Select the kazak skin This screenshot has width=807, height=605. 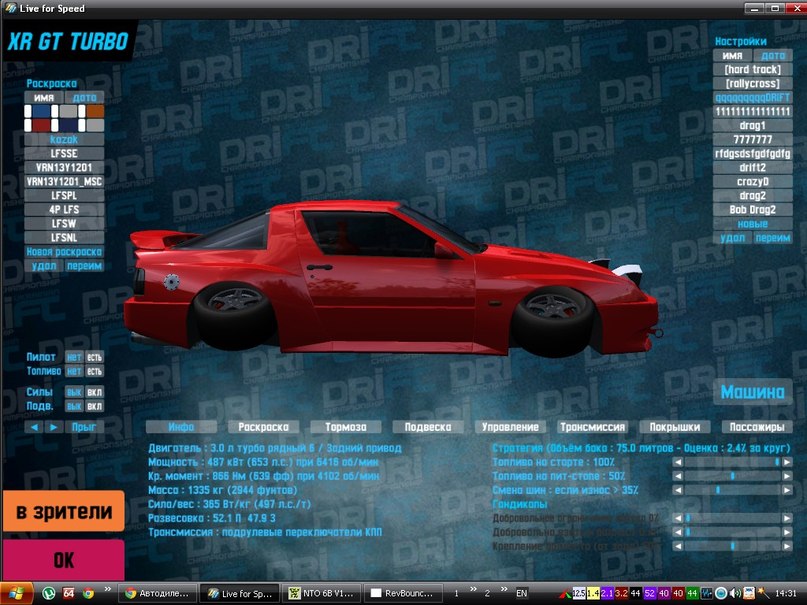[x=64, y=139]
